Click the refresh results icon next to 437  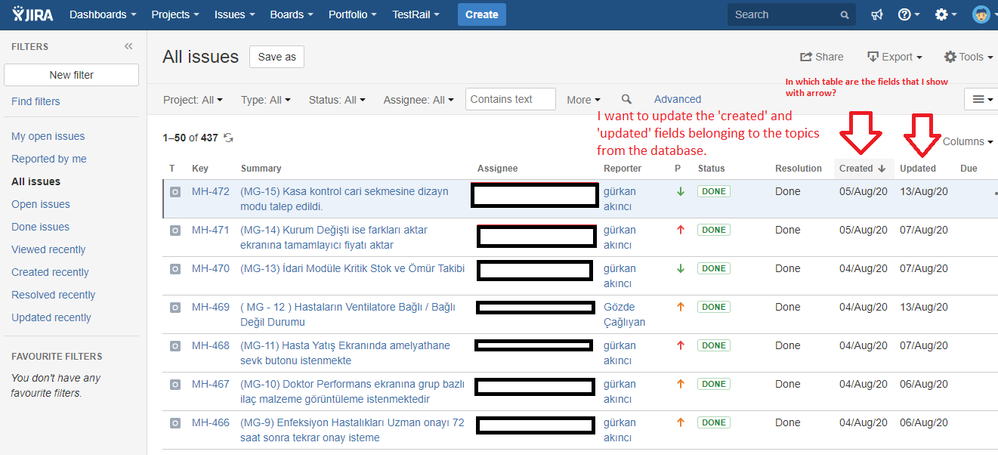pyautogui.click(x=229, y=137)
